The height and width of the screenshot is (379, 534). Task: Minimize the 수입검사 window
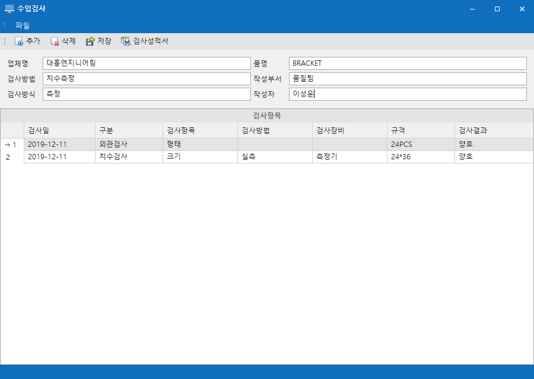472,9
